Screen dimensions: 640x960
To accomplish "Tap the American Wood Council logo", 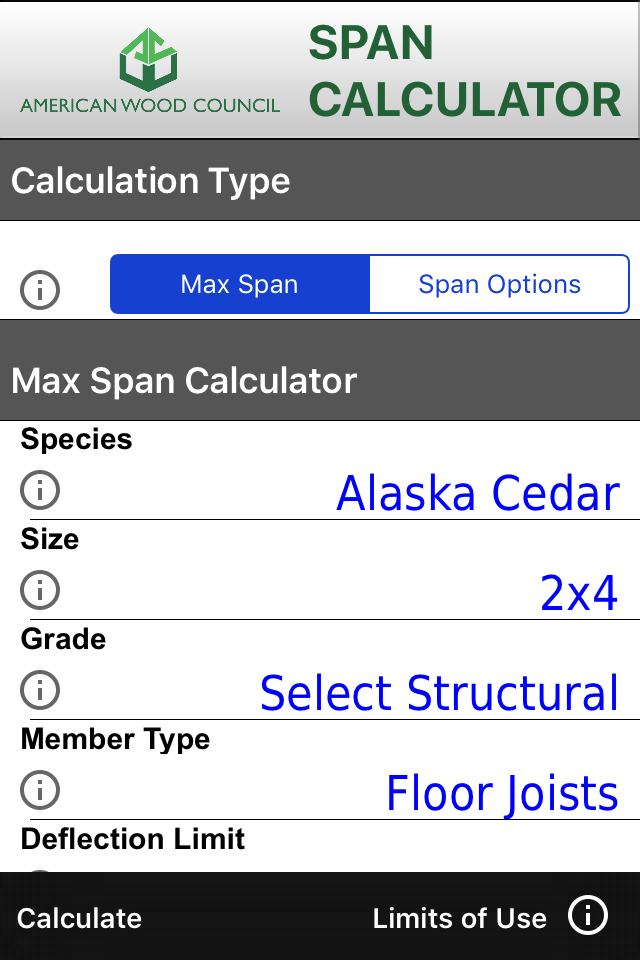I will pyautogui.click(x=150, y=70).
